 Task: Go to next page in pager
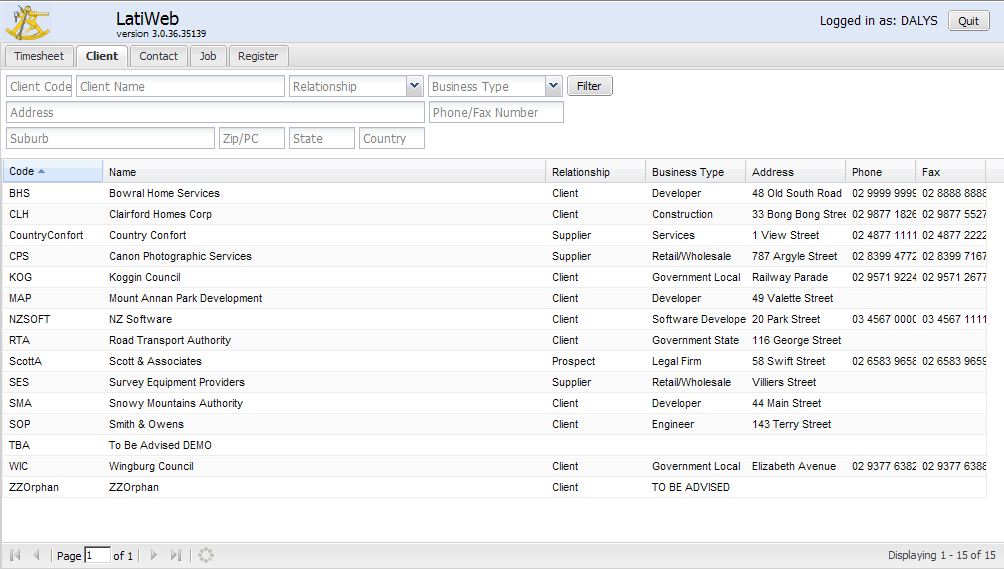pos(154,555)
